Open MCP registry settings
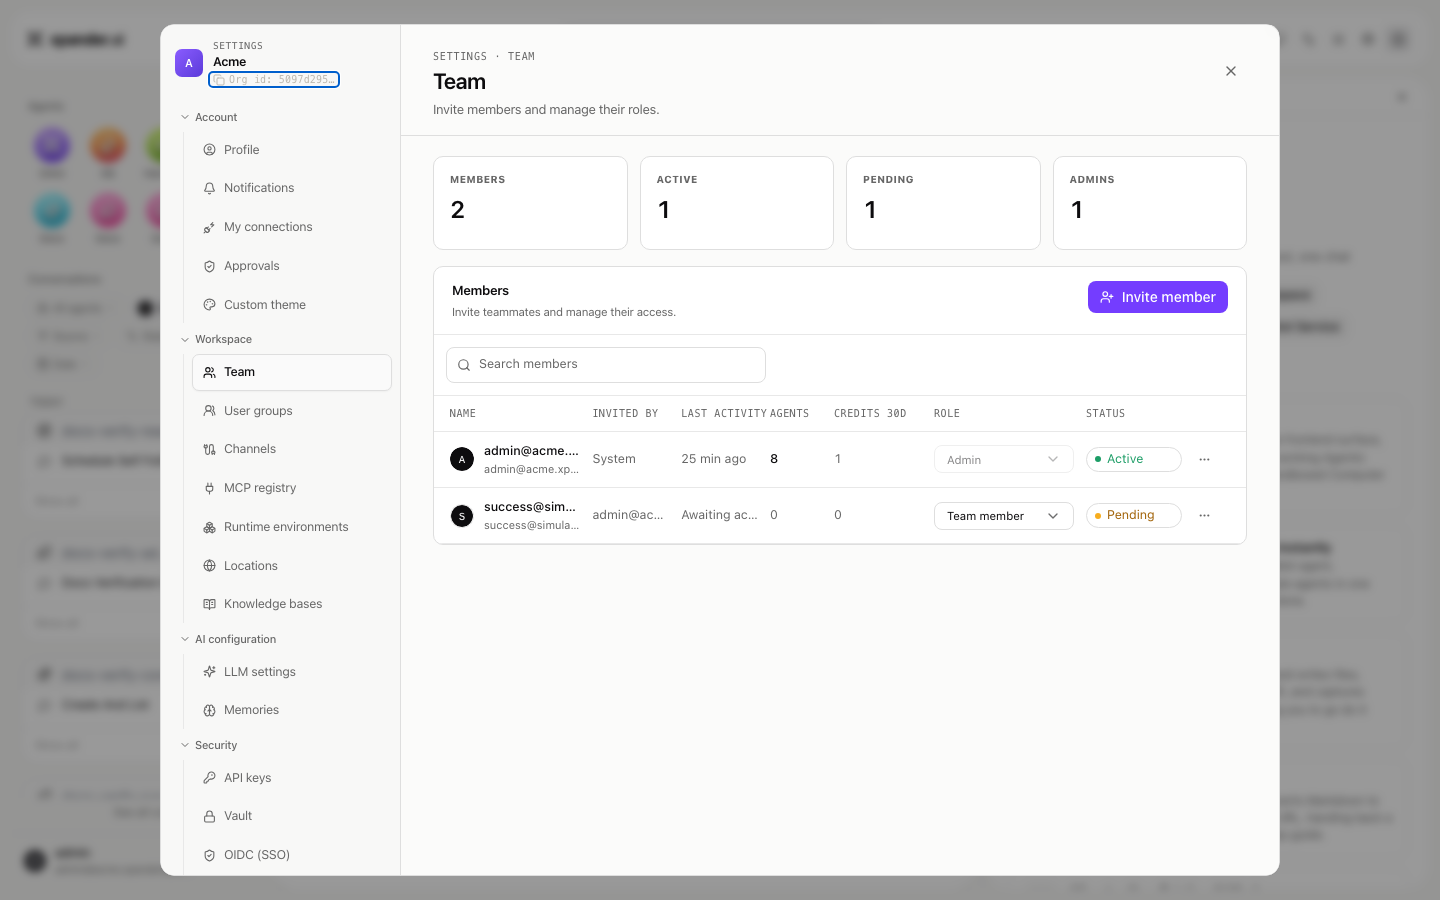 pyautogui.click(x=292, y=488)
